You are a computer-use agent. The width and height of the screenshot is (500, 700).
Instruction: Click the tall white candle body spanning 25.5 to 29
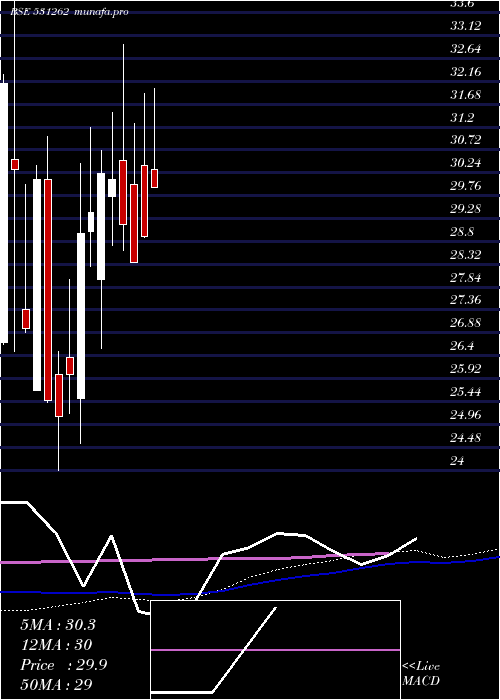[x=81, y=316]
